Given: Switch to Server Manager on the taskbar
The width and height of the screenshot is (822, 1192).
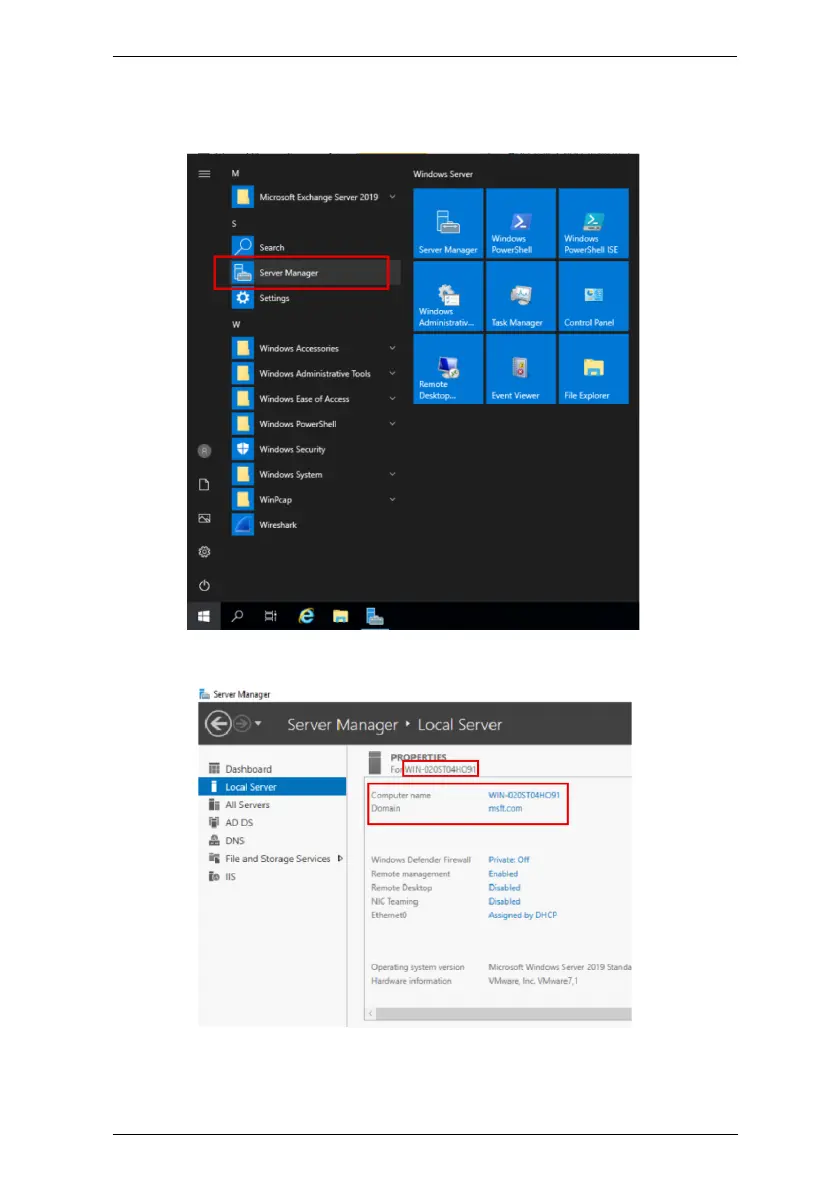Looking at the screenshot, I should tap(374, 617).
